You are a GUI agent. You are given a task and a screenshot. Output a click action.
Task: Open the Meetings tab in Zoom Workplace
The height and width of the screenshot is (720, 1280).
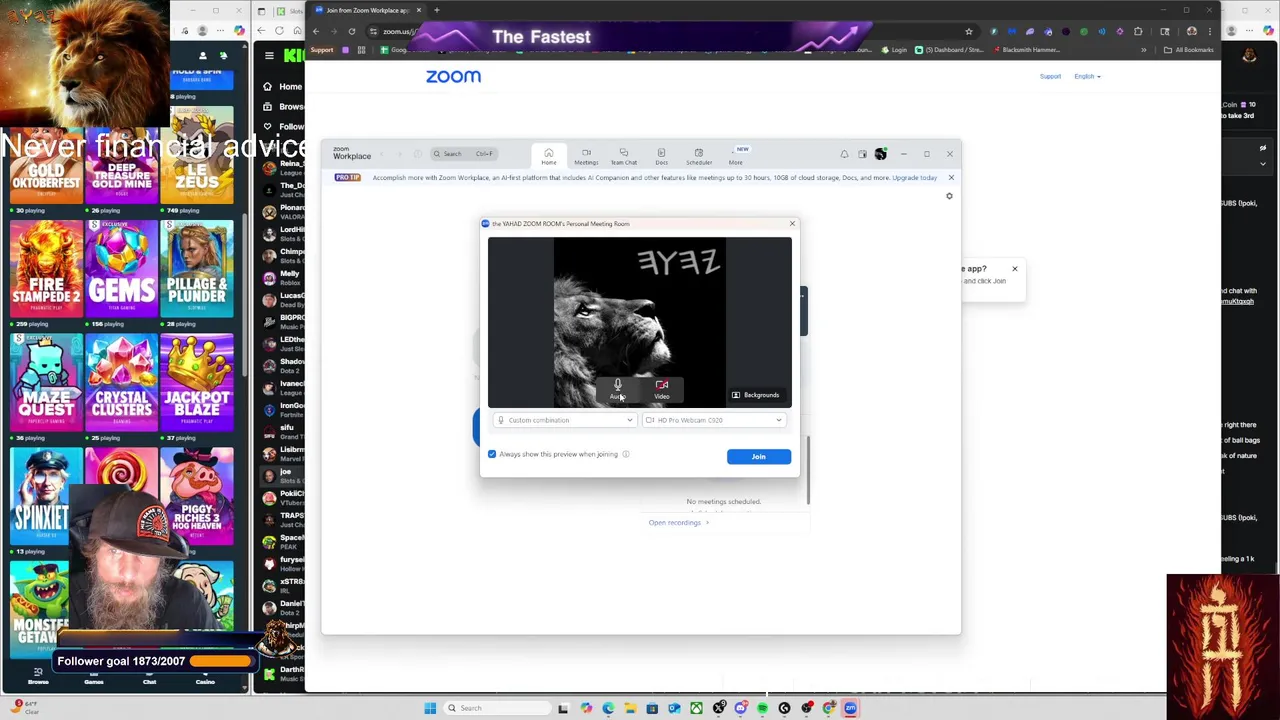coord(586,156)
